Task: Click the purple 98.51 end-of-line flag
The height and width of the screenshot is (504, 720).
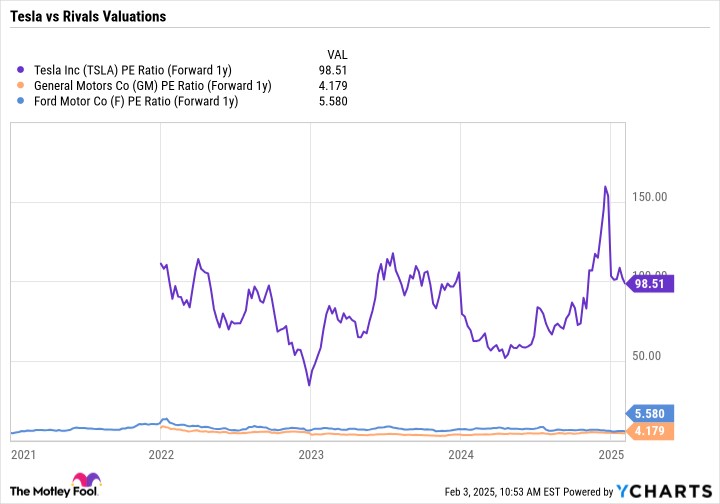Action: click(x=649, y=284)
